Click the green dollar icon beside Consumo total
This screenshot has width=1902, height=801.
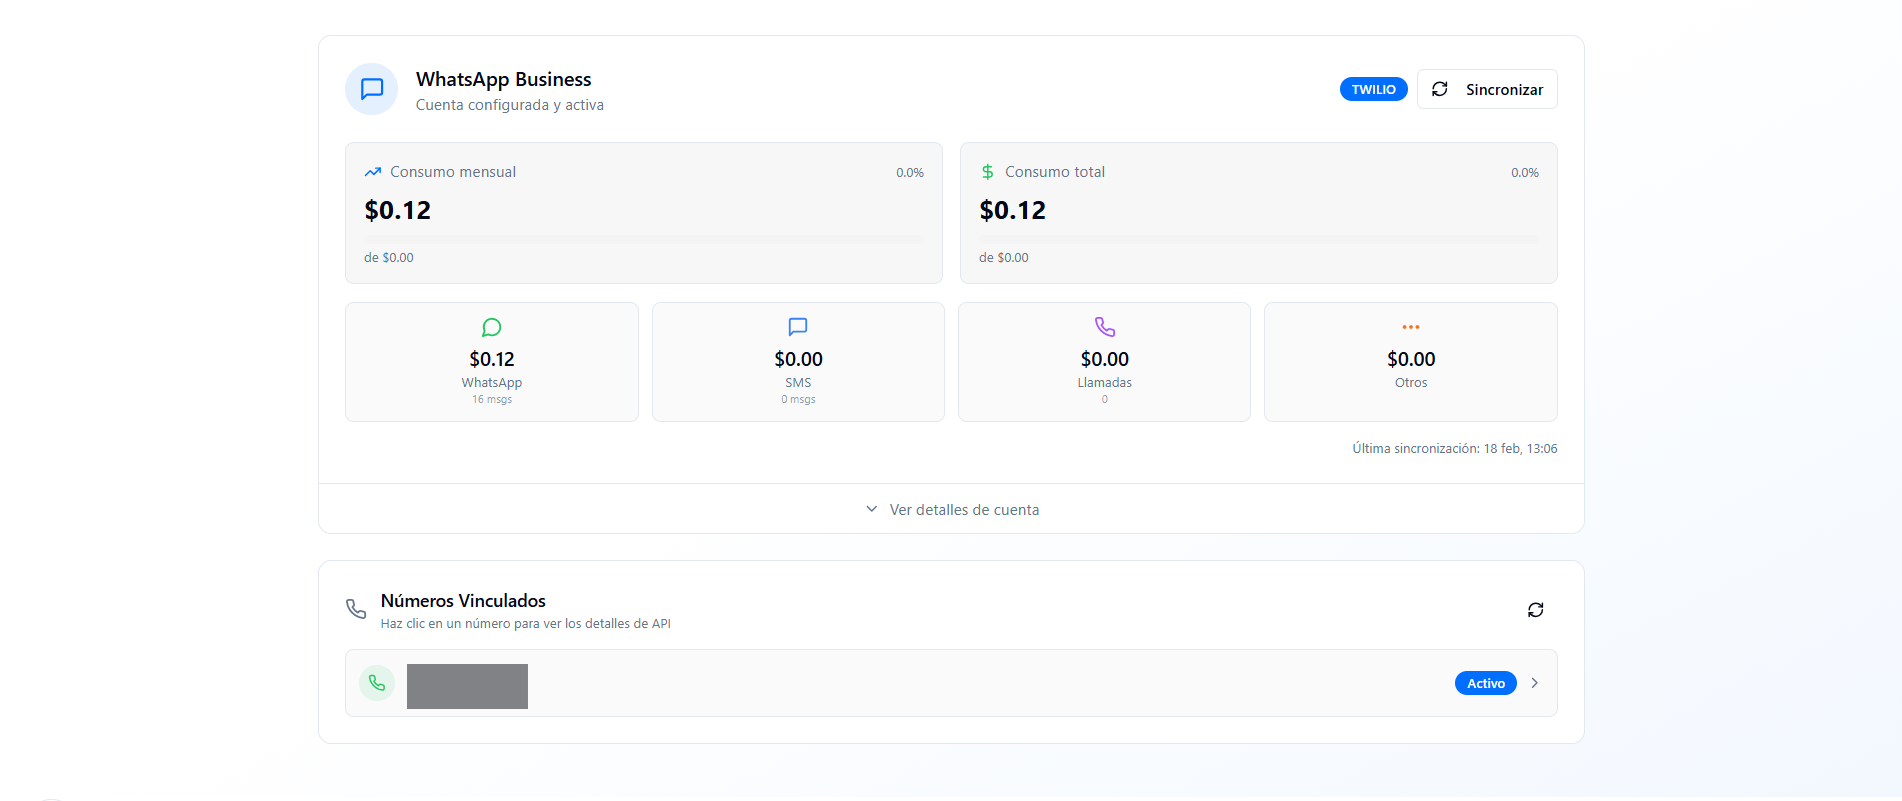(988, 172)
